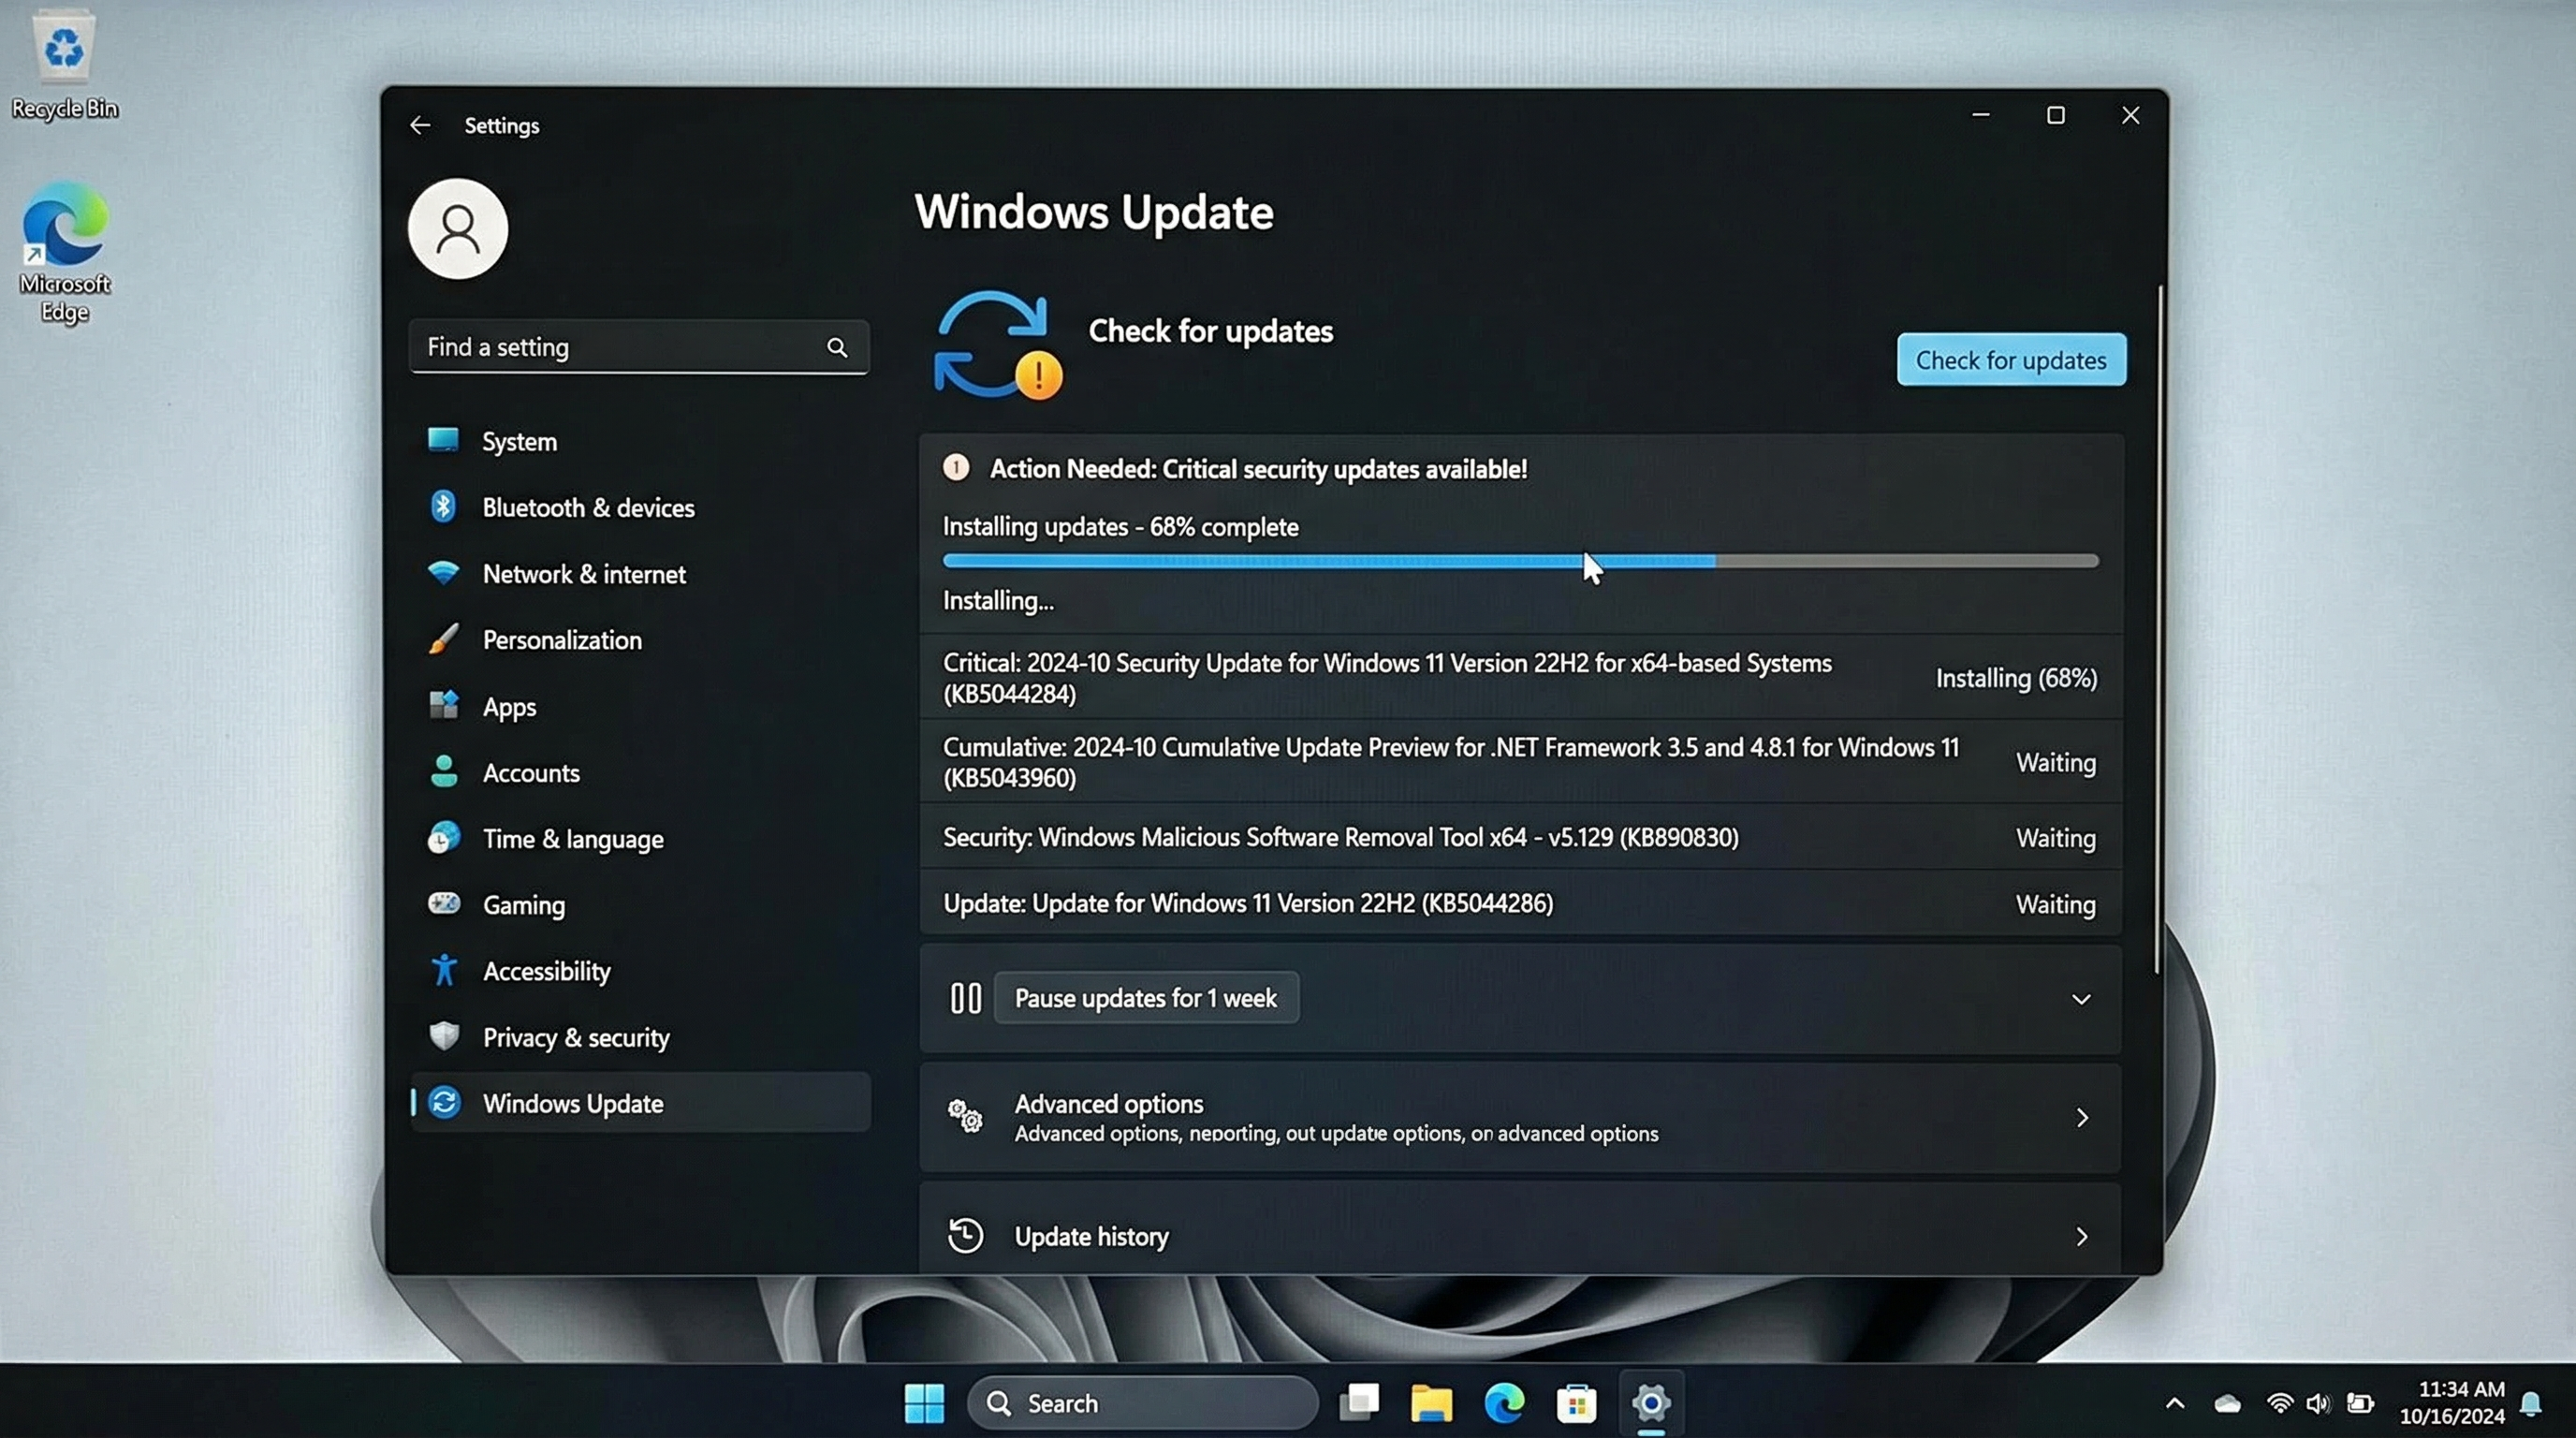Switch to the Apps settings section
The image size is (2576, 1438).
(509, 706)
